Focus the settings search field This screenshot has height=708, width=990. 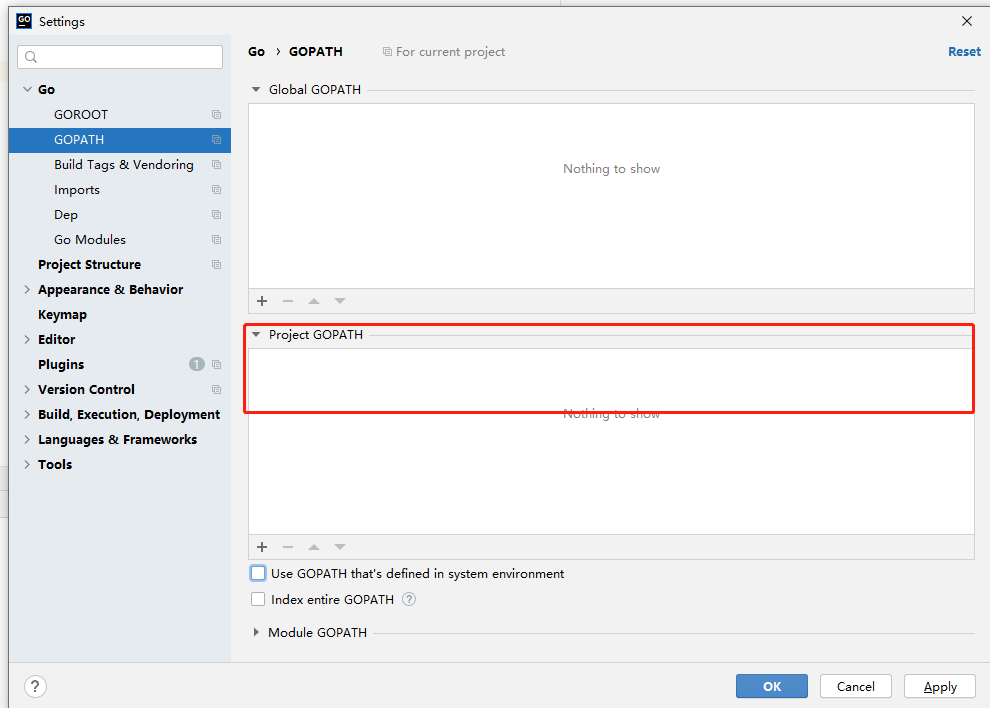pyautogui.click(x=120, y=57)
